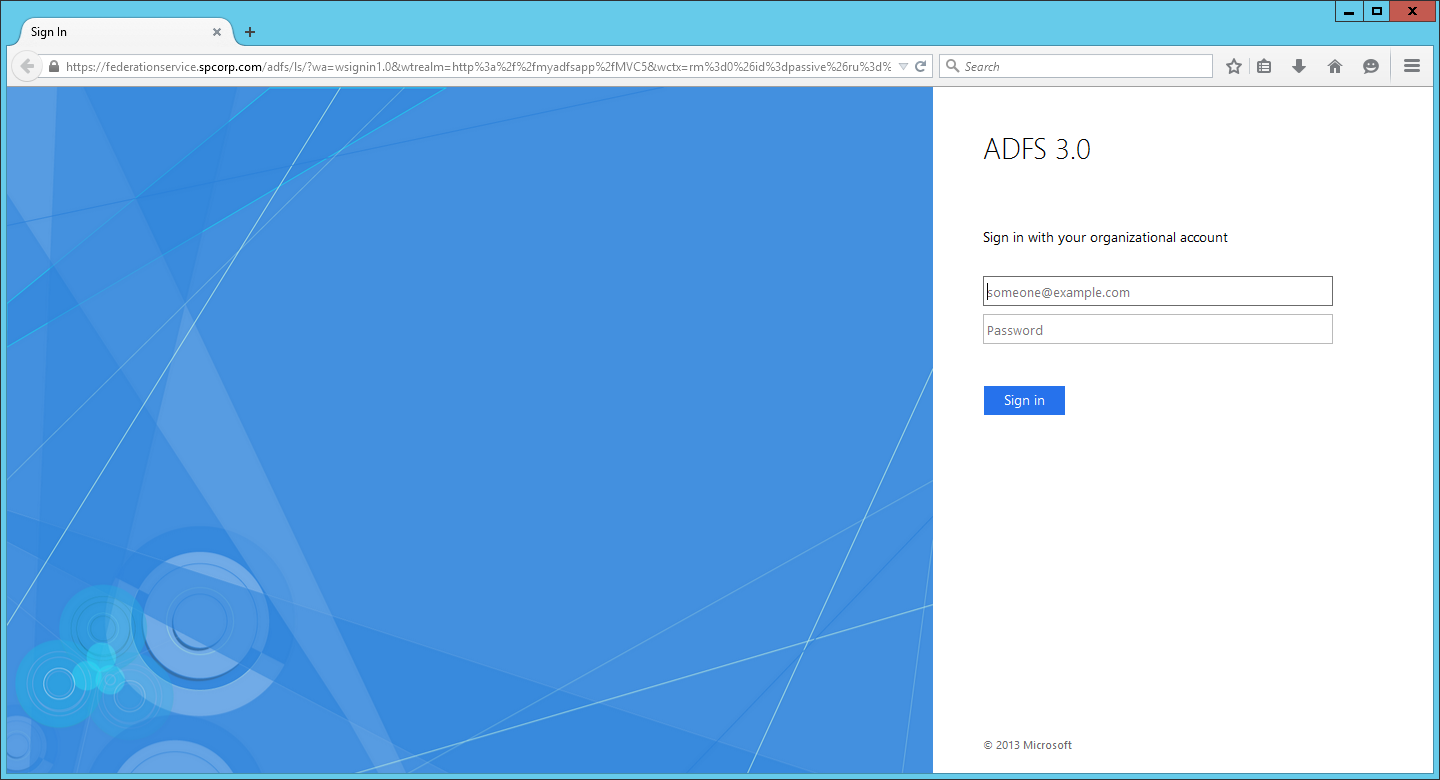
Task: Click the © 2013 Microsoft text
Action: [x=1027, y=744]
